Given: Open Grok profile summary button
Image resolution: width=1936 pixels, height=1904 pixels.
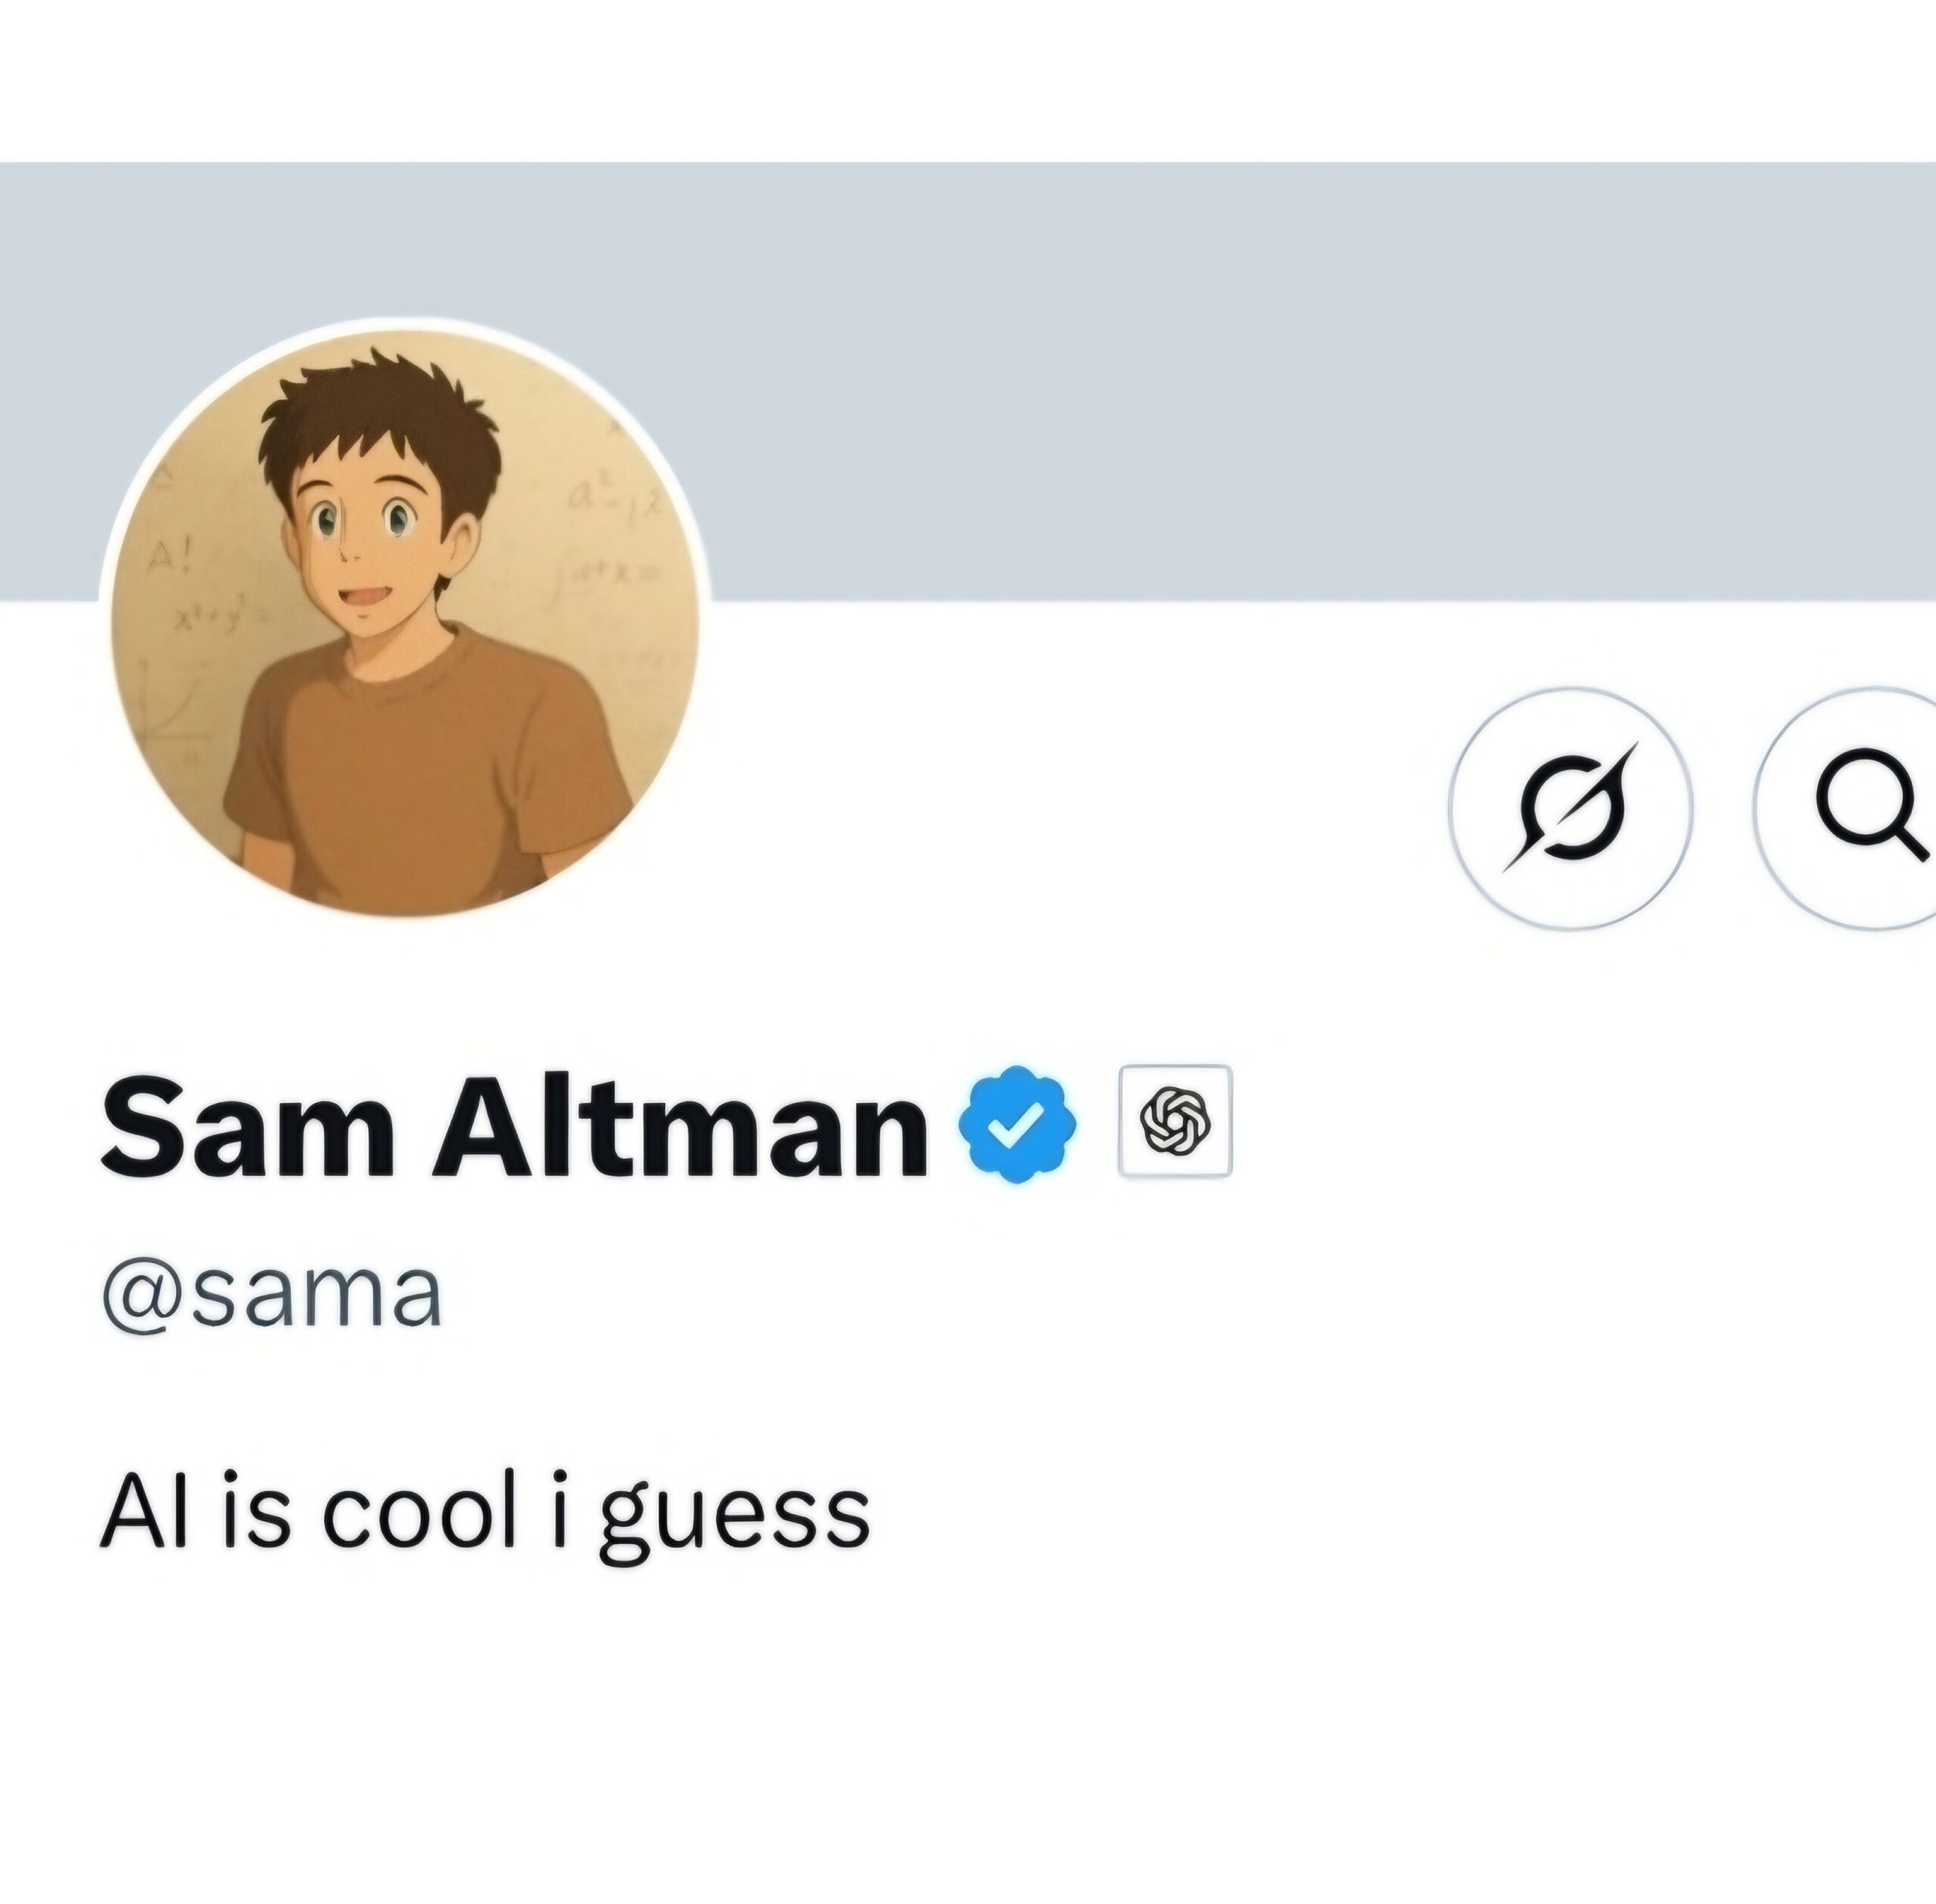Looking at the screenshot, I should [1570, 808].
